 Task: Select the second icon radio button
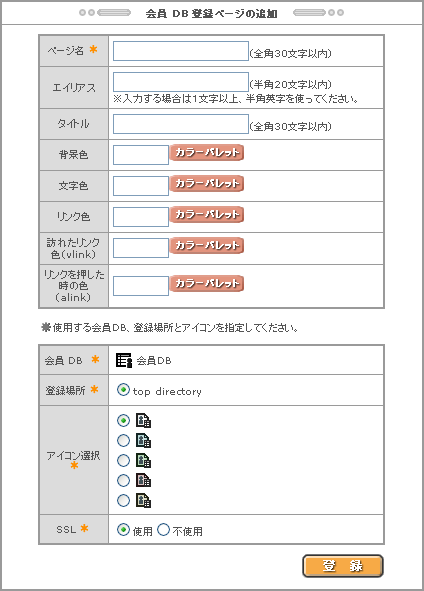123,440
